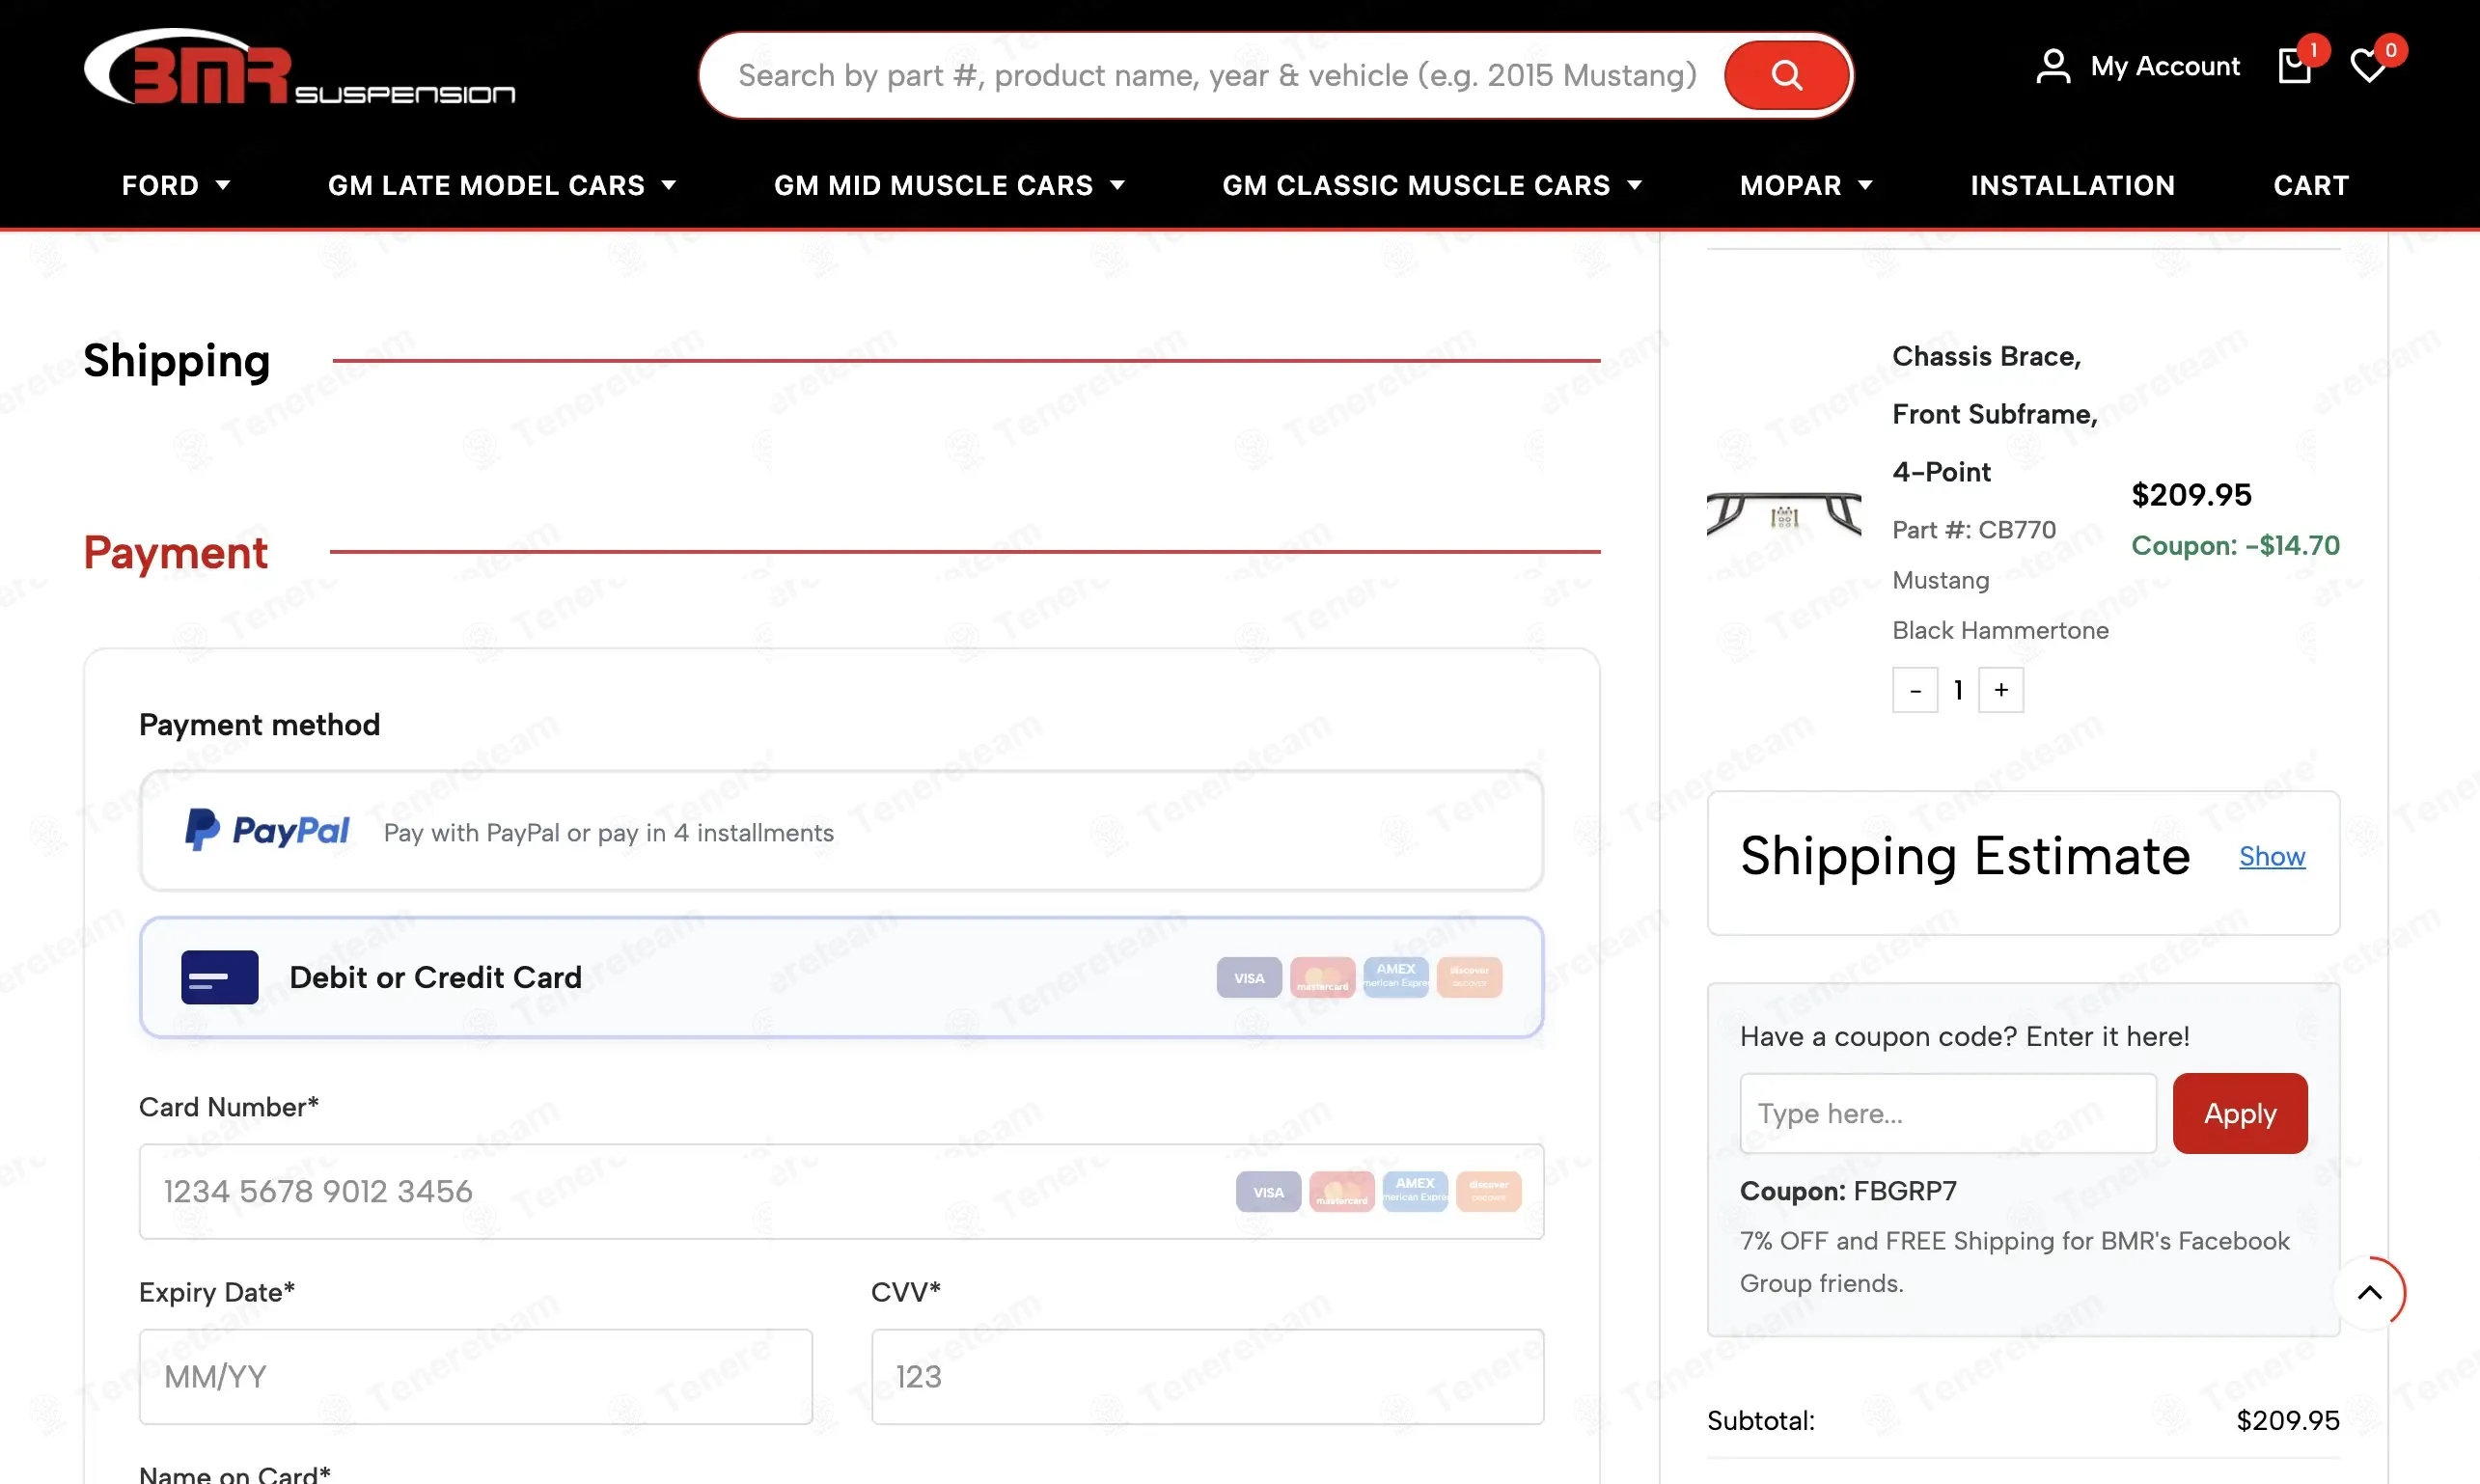Increase item quantity with plus button
The width and height of the screenshot is (2480, 1484).
click(x=2000, y=690)
